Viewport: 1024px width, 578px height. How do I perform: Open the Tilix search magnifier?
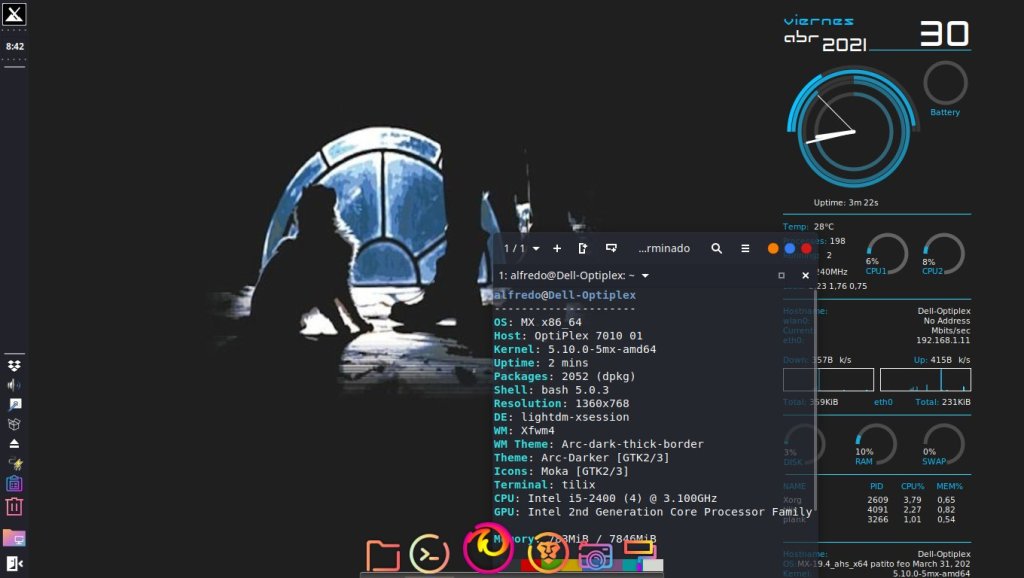point(717,248)
